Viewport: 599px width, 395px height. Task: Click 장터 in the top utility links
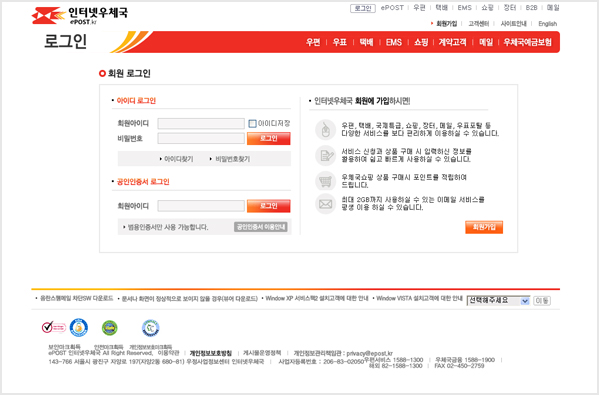point(510,8)
